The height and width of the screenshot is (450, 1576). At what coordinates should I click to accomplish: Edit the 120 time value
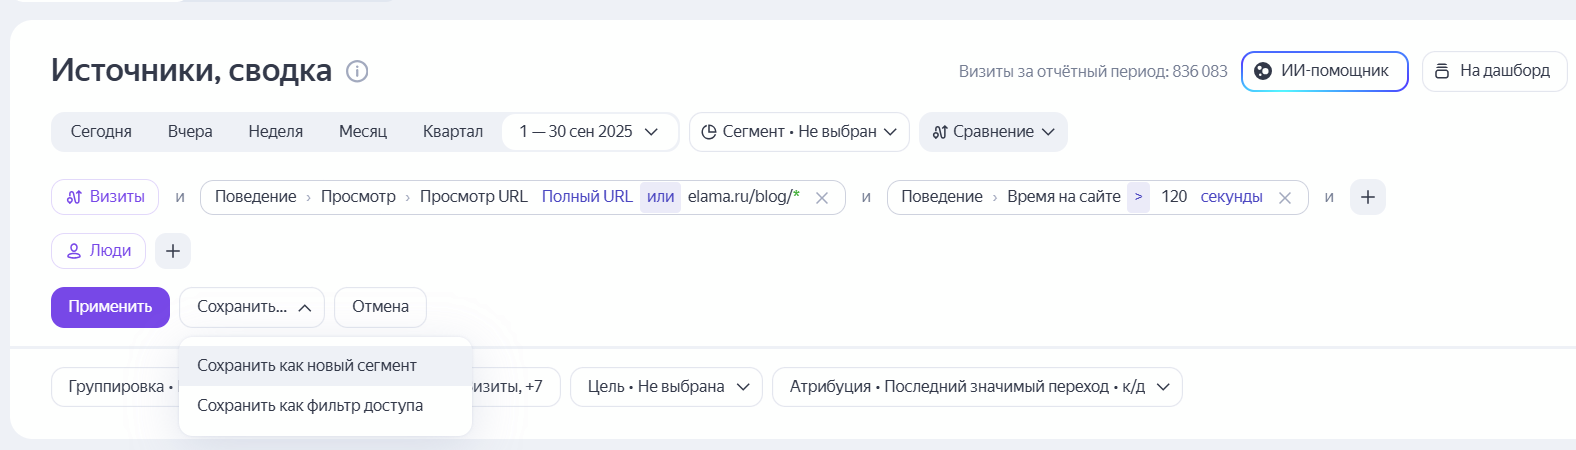1174,197
